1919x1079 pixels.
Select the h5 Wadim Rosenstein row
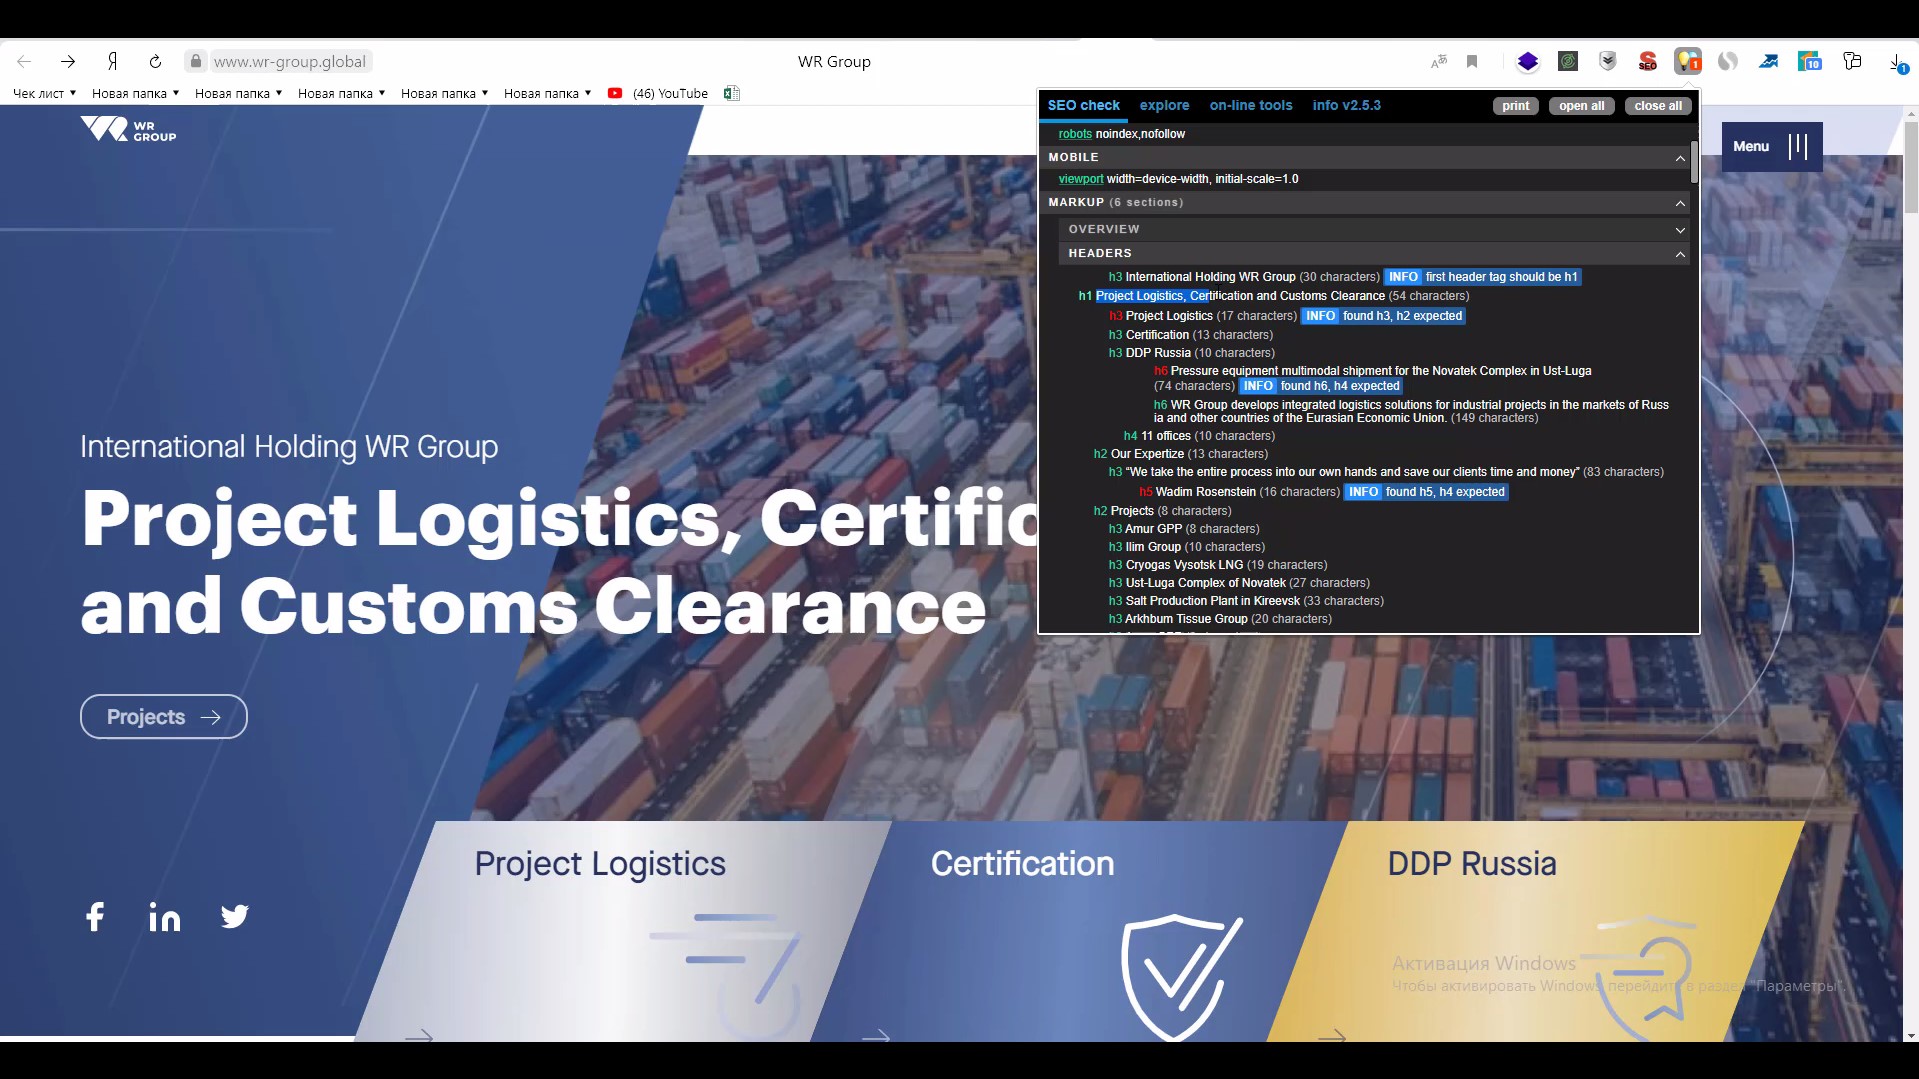click(1323, 492)
